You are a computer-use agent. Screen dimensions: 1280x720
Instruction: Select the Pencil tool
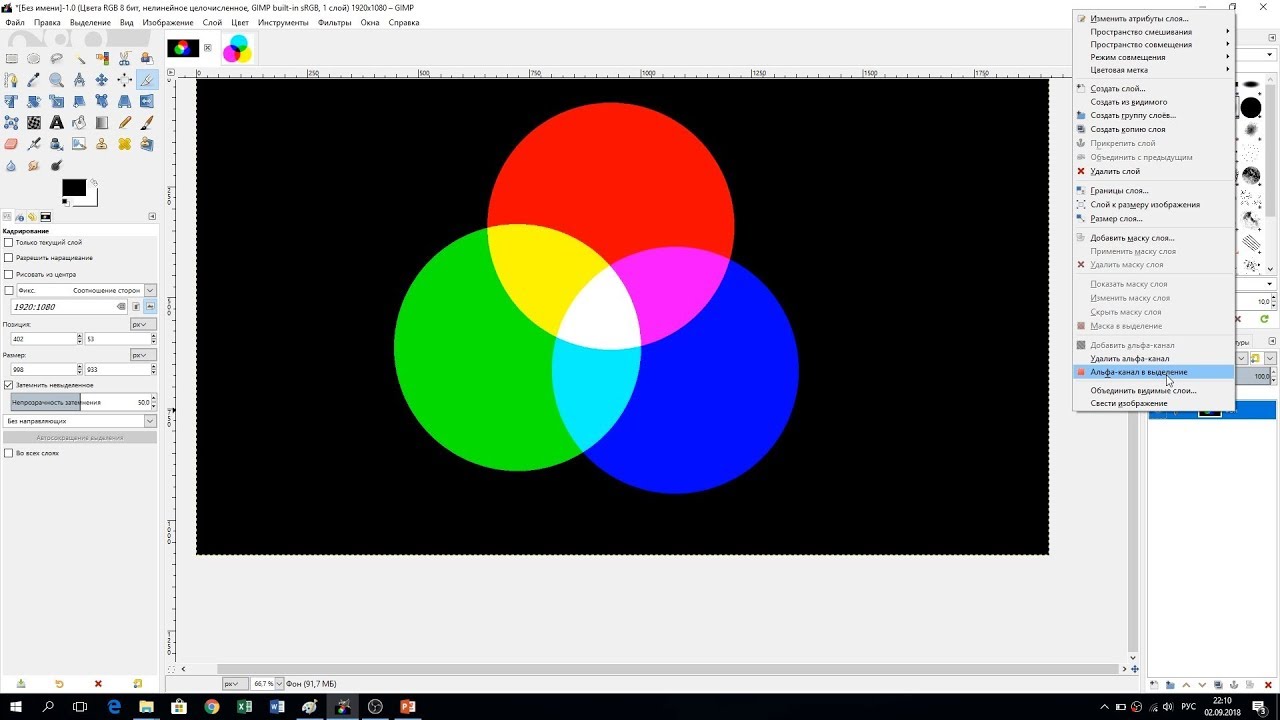124,122
